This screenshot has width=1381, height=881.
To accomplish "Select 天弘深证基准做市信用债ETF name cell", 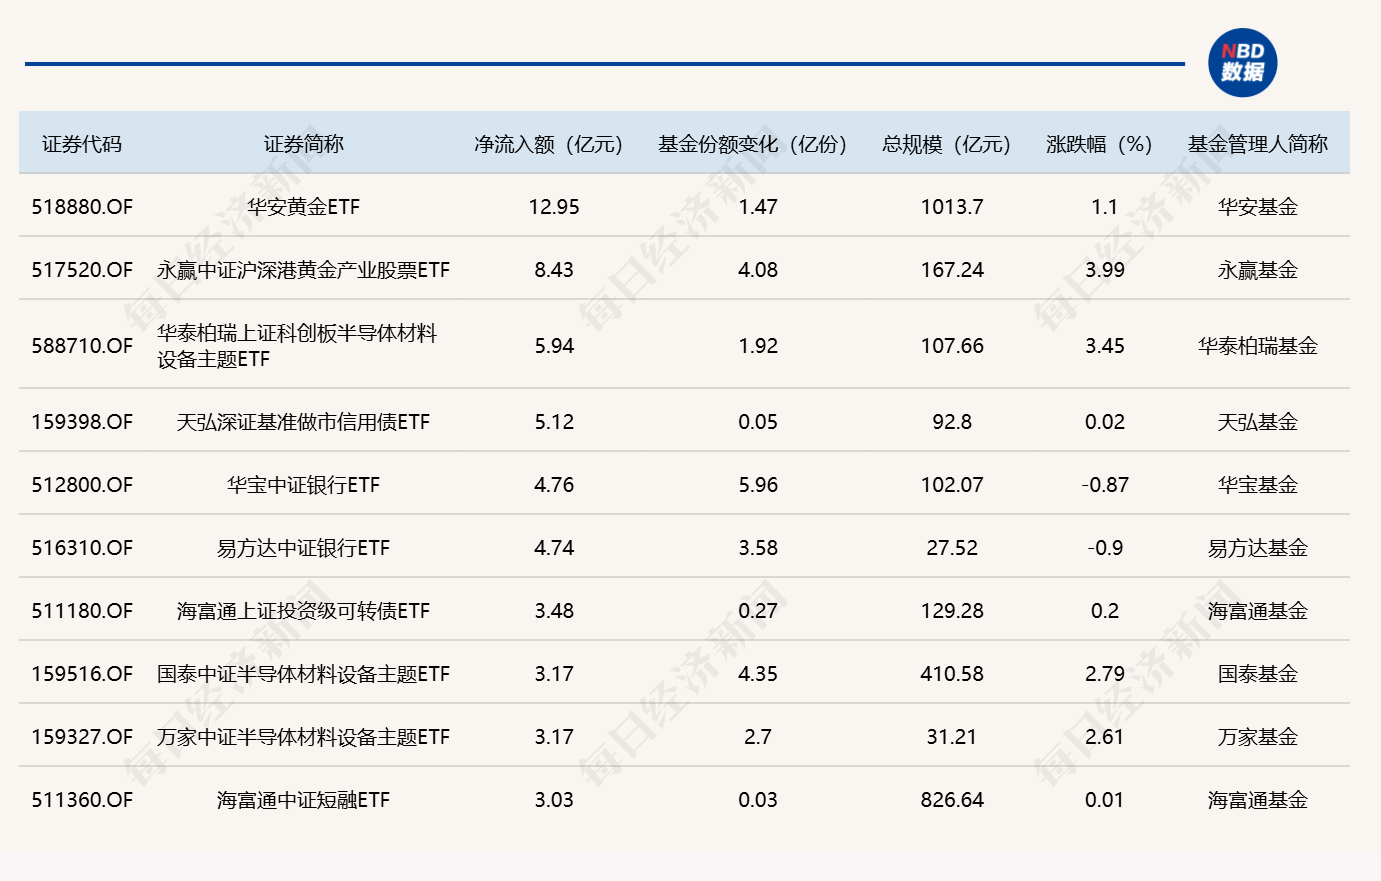I will pyautogui.click(x=303, y=422).
